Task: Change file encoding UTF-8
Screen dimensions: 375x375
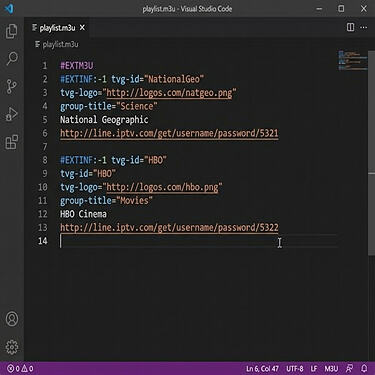Action: tap(295, 368)
